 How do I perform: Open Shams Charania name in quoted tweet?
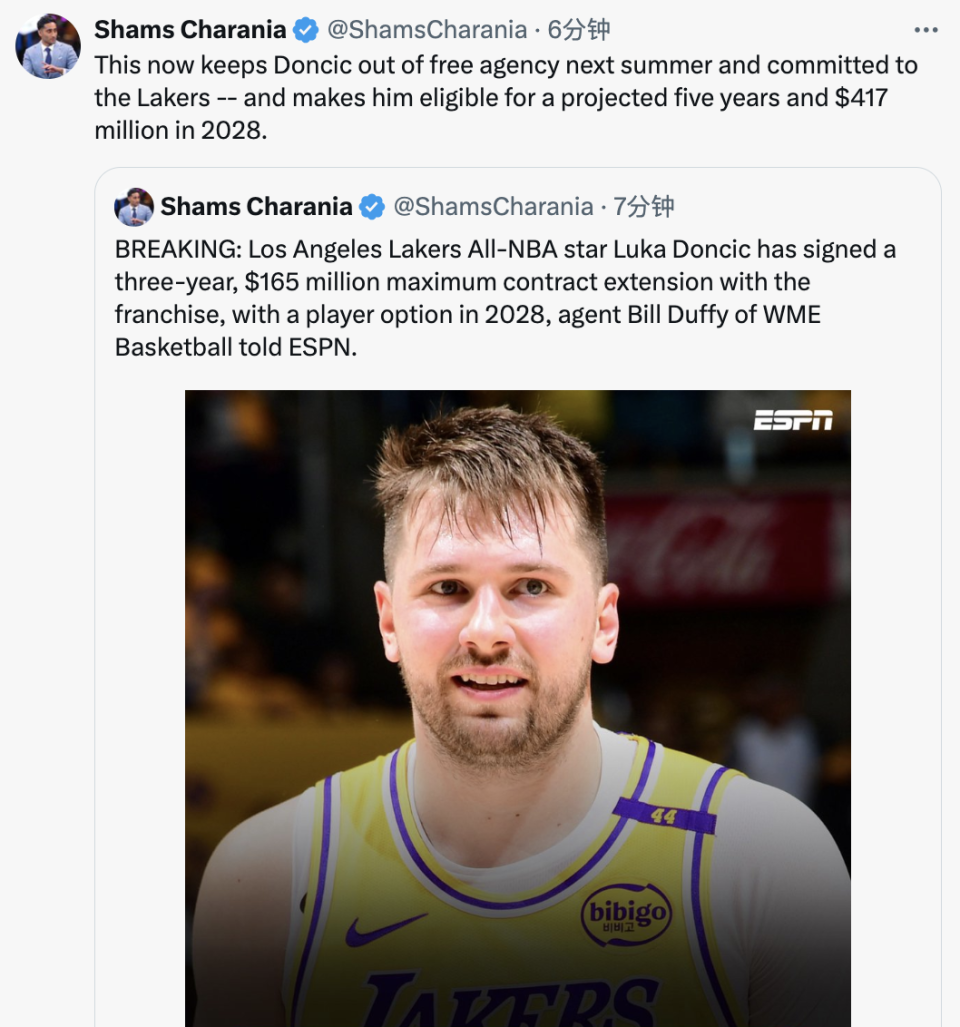(x=256, y=206)
